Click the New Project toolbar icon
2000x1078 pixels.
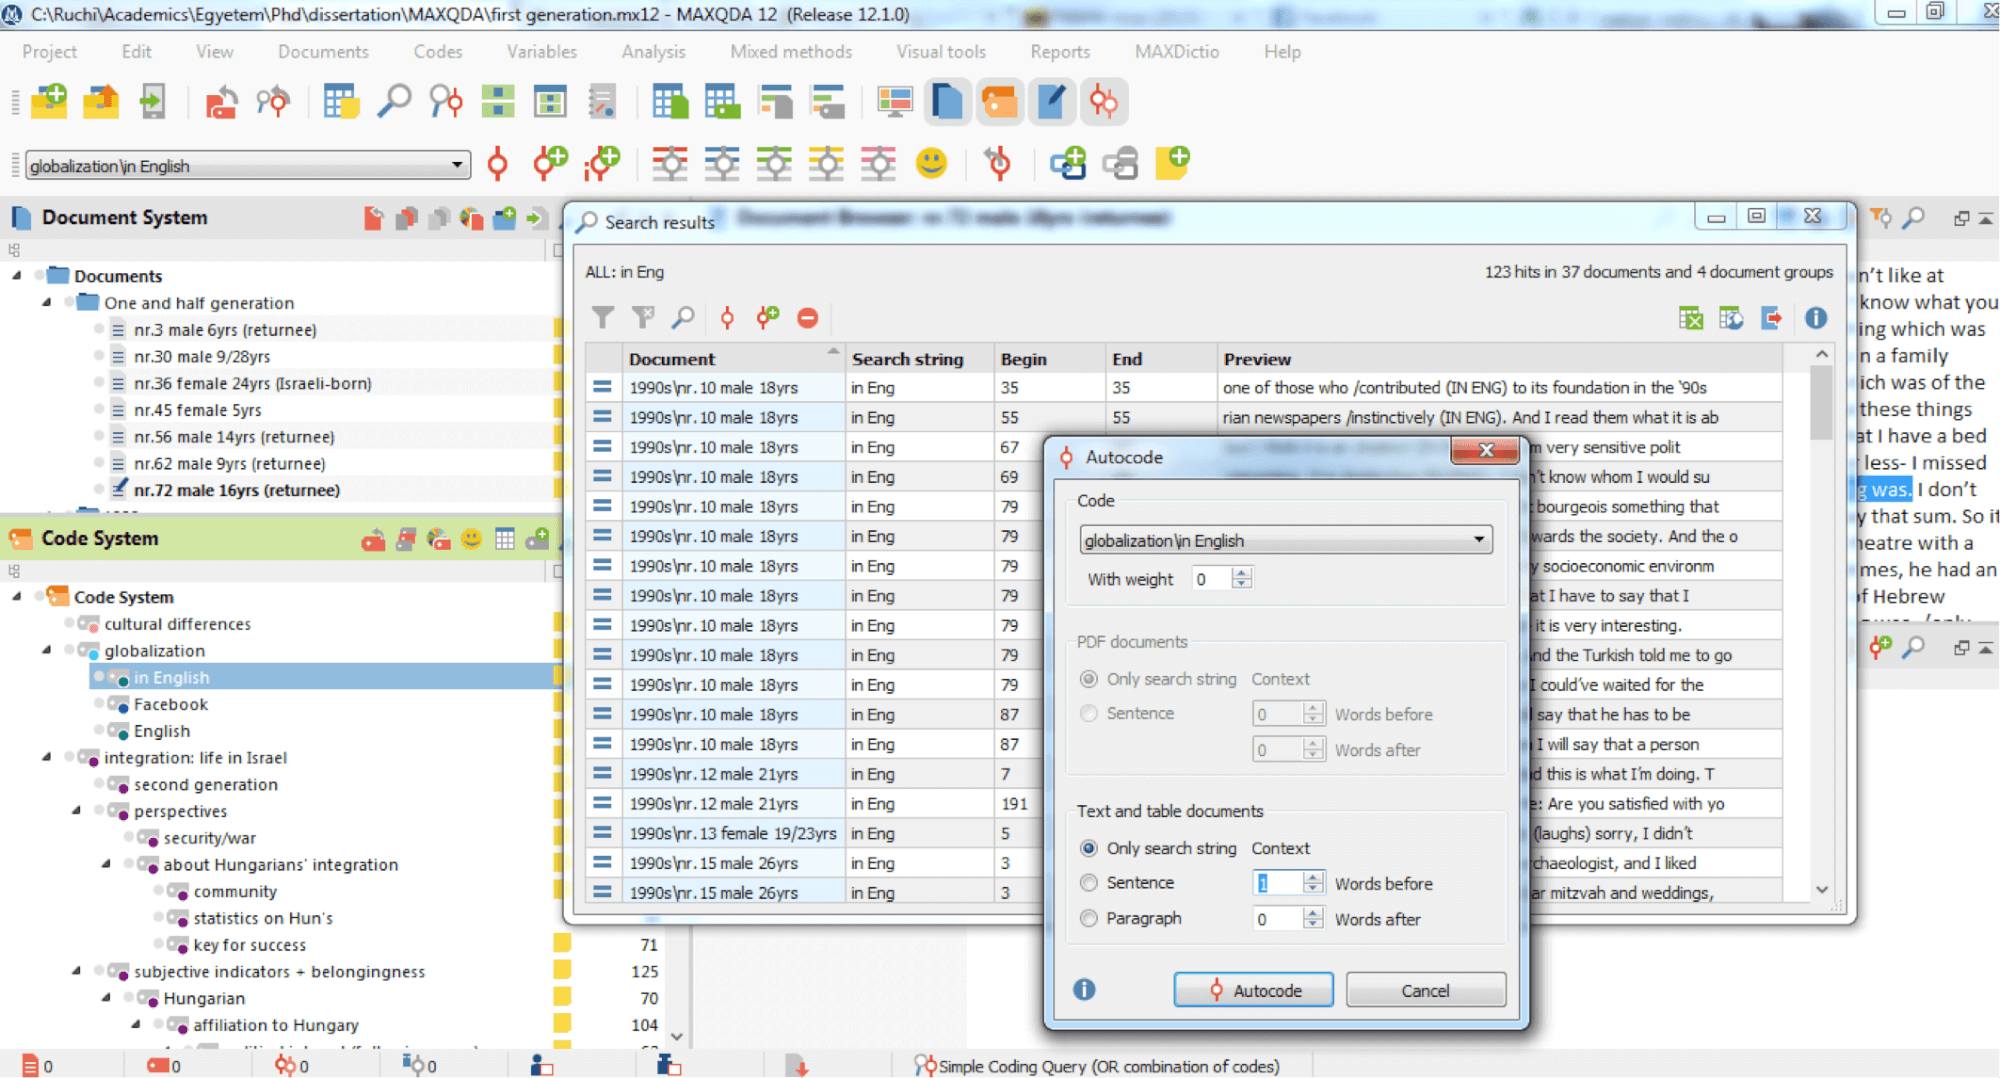(49, 102)
